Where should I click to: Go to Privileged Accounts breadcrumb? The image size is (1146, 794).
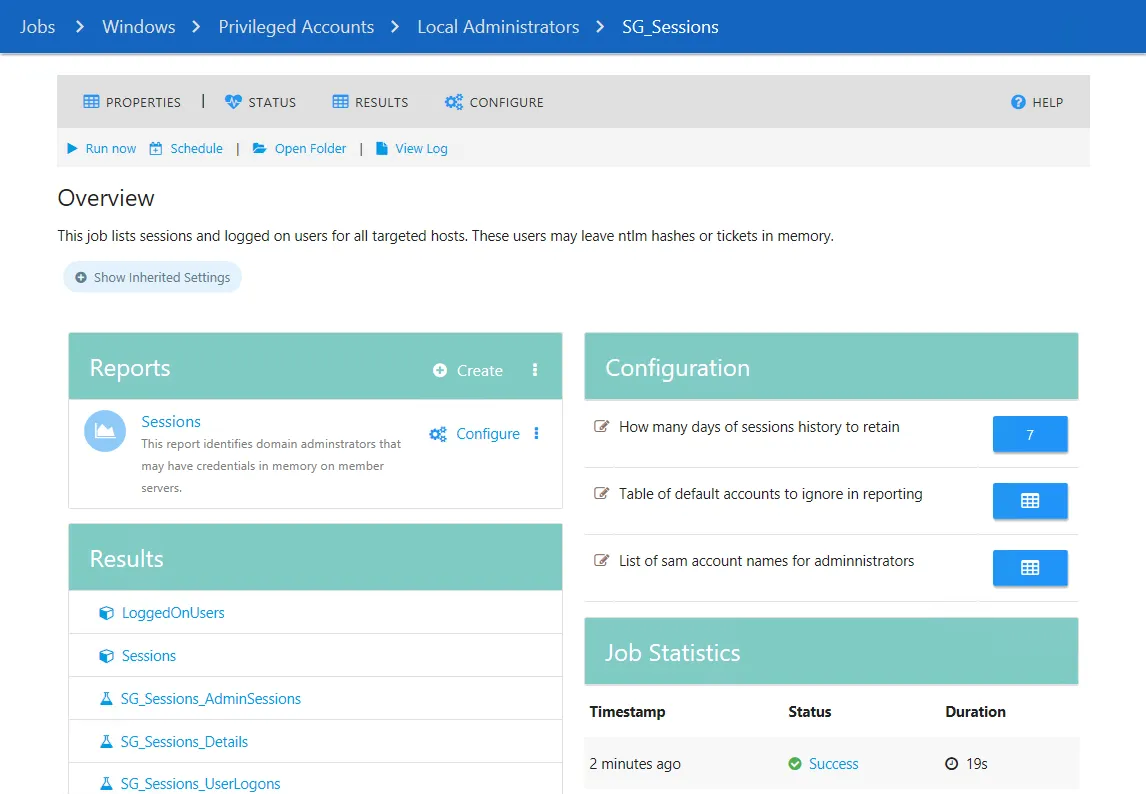(296, 27)
